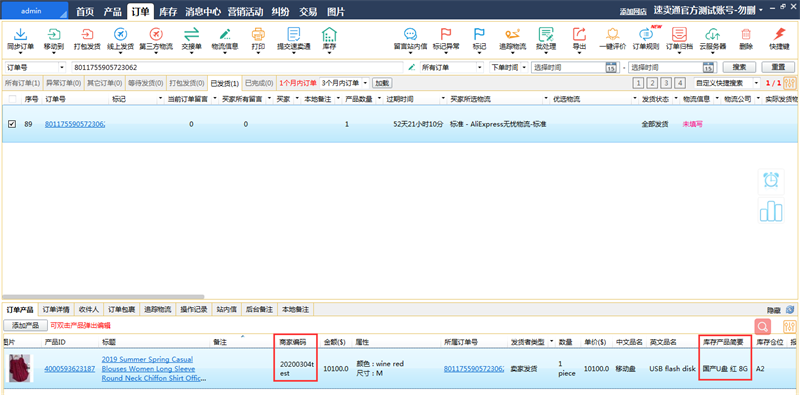800x395 pixels.
Task: Open product ID 4000593623187 link
Action: pyautogui.click(x=69, y=368)
